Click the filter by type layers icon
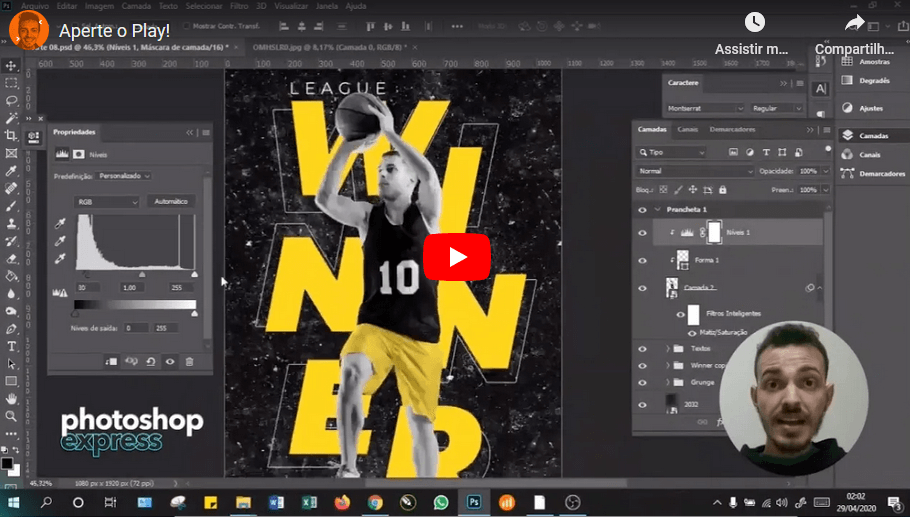The image size is (910, 517). [766, 152]
